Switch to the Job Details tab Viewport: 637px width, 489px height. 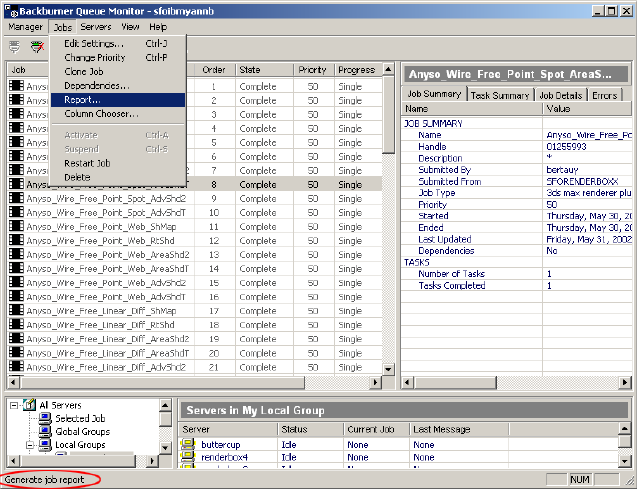coord(561,95)
